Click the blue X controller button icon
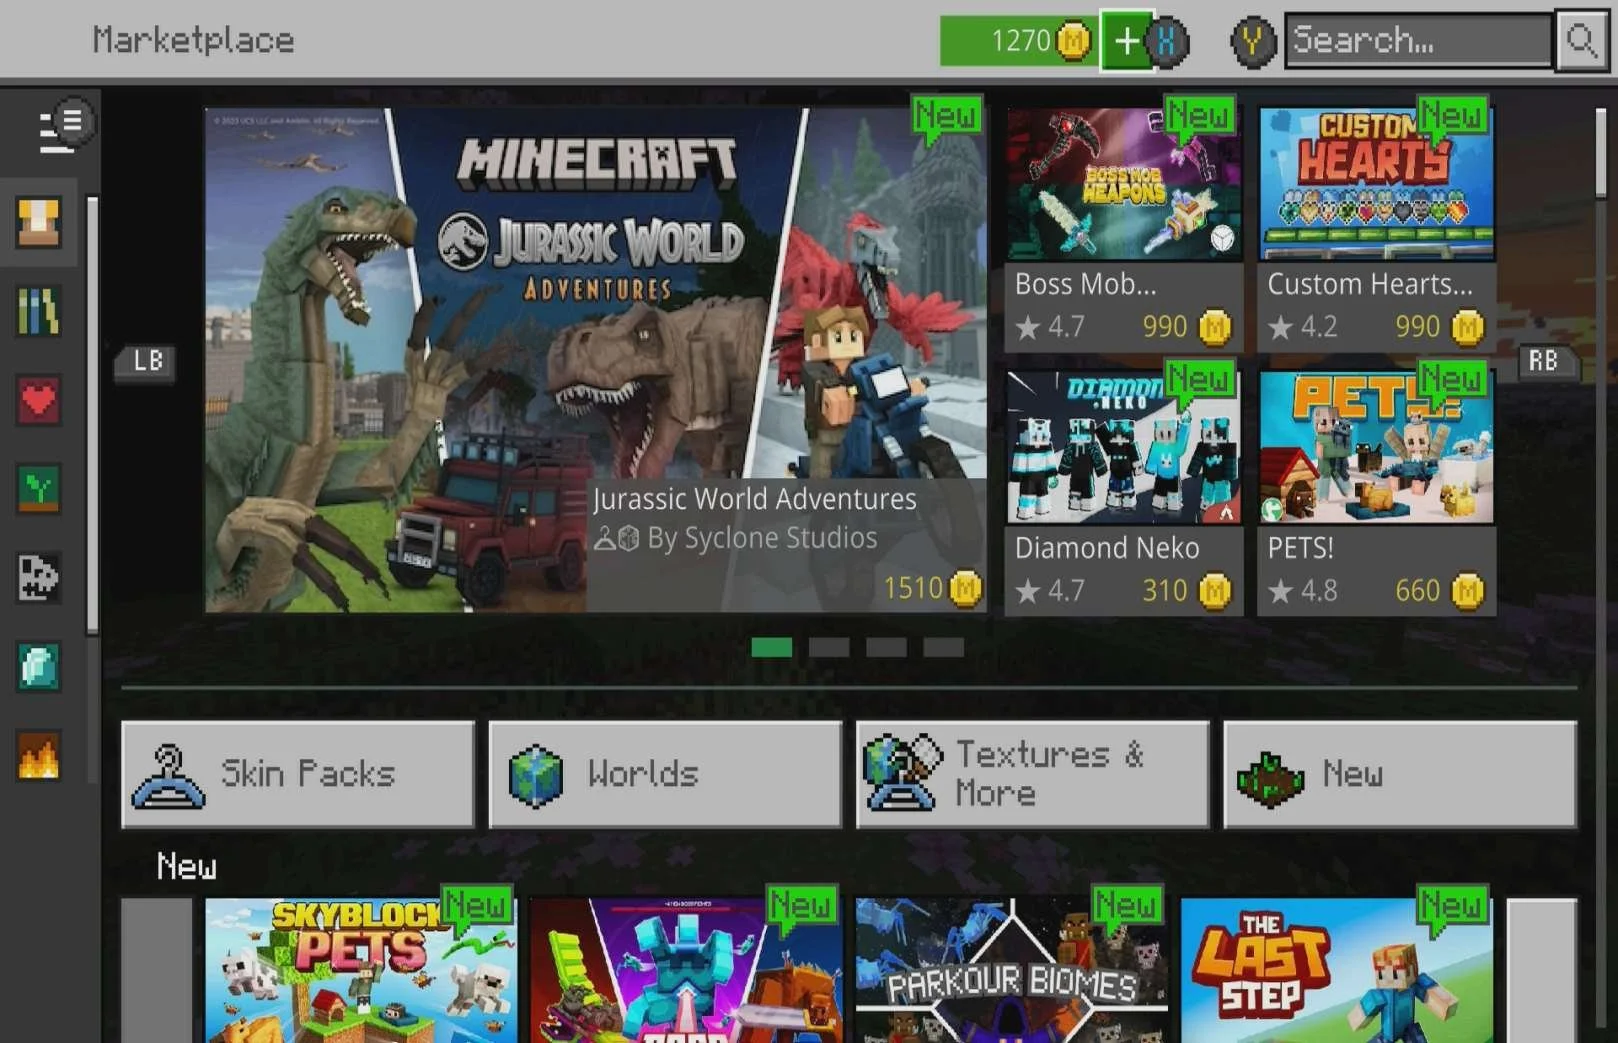The height and width of the screenshot is (1043, 1618). (1167, 41)
